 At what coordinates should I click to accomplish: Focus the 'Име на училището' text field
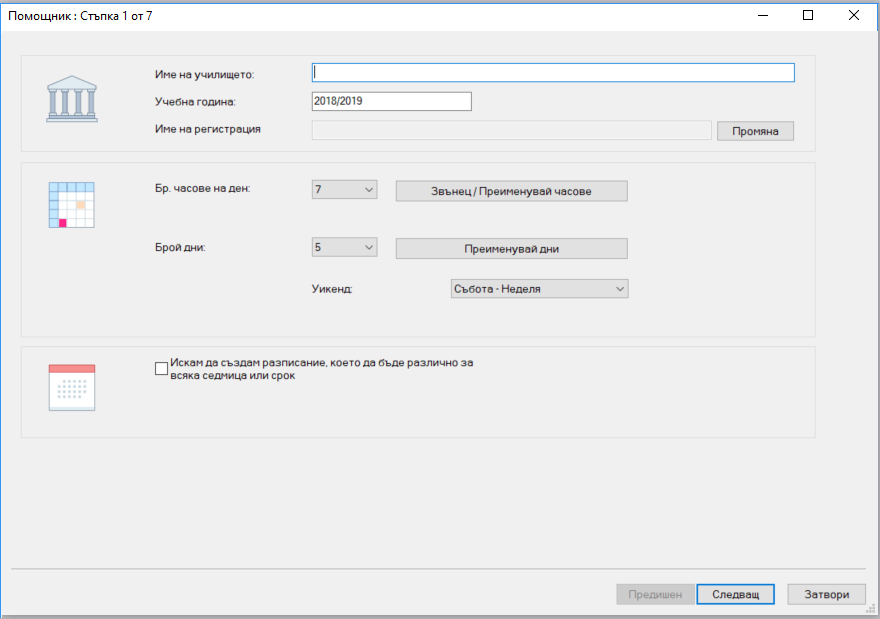coord(553,72)
